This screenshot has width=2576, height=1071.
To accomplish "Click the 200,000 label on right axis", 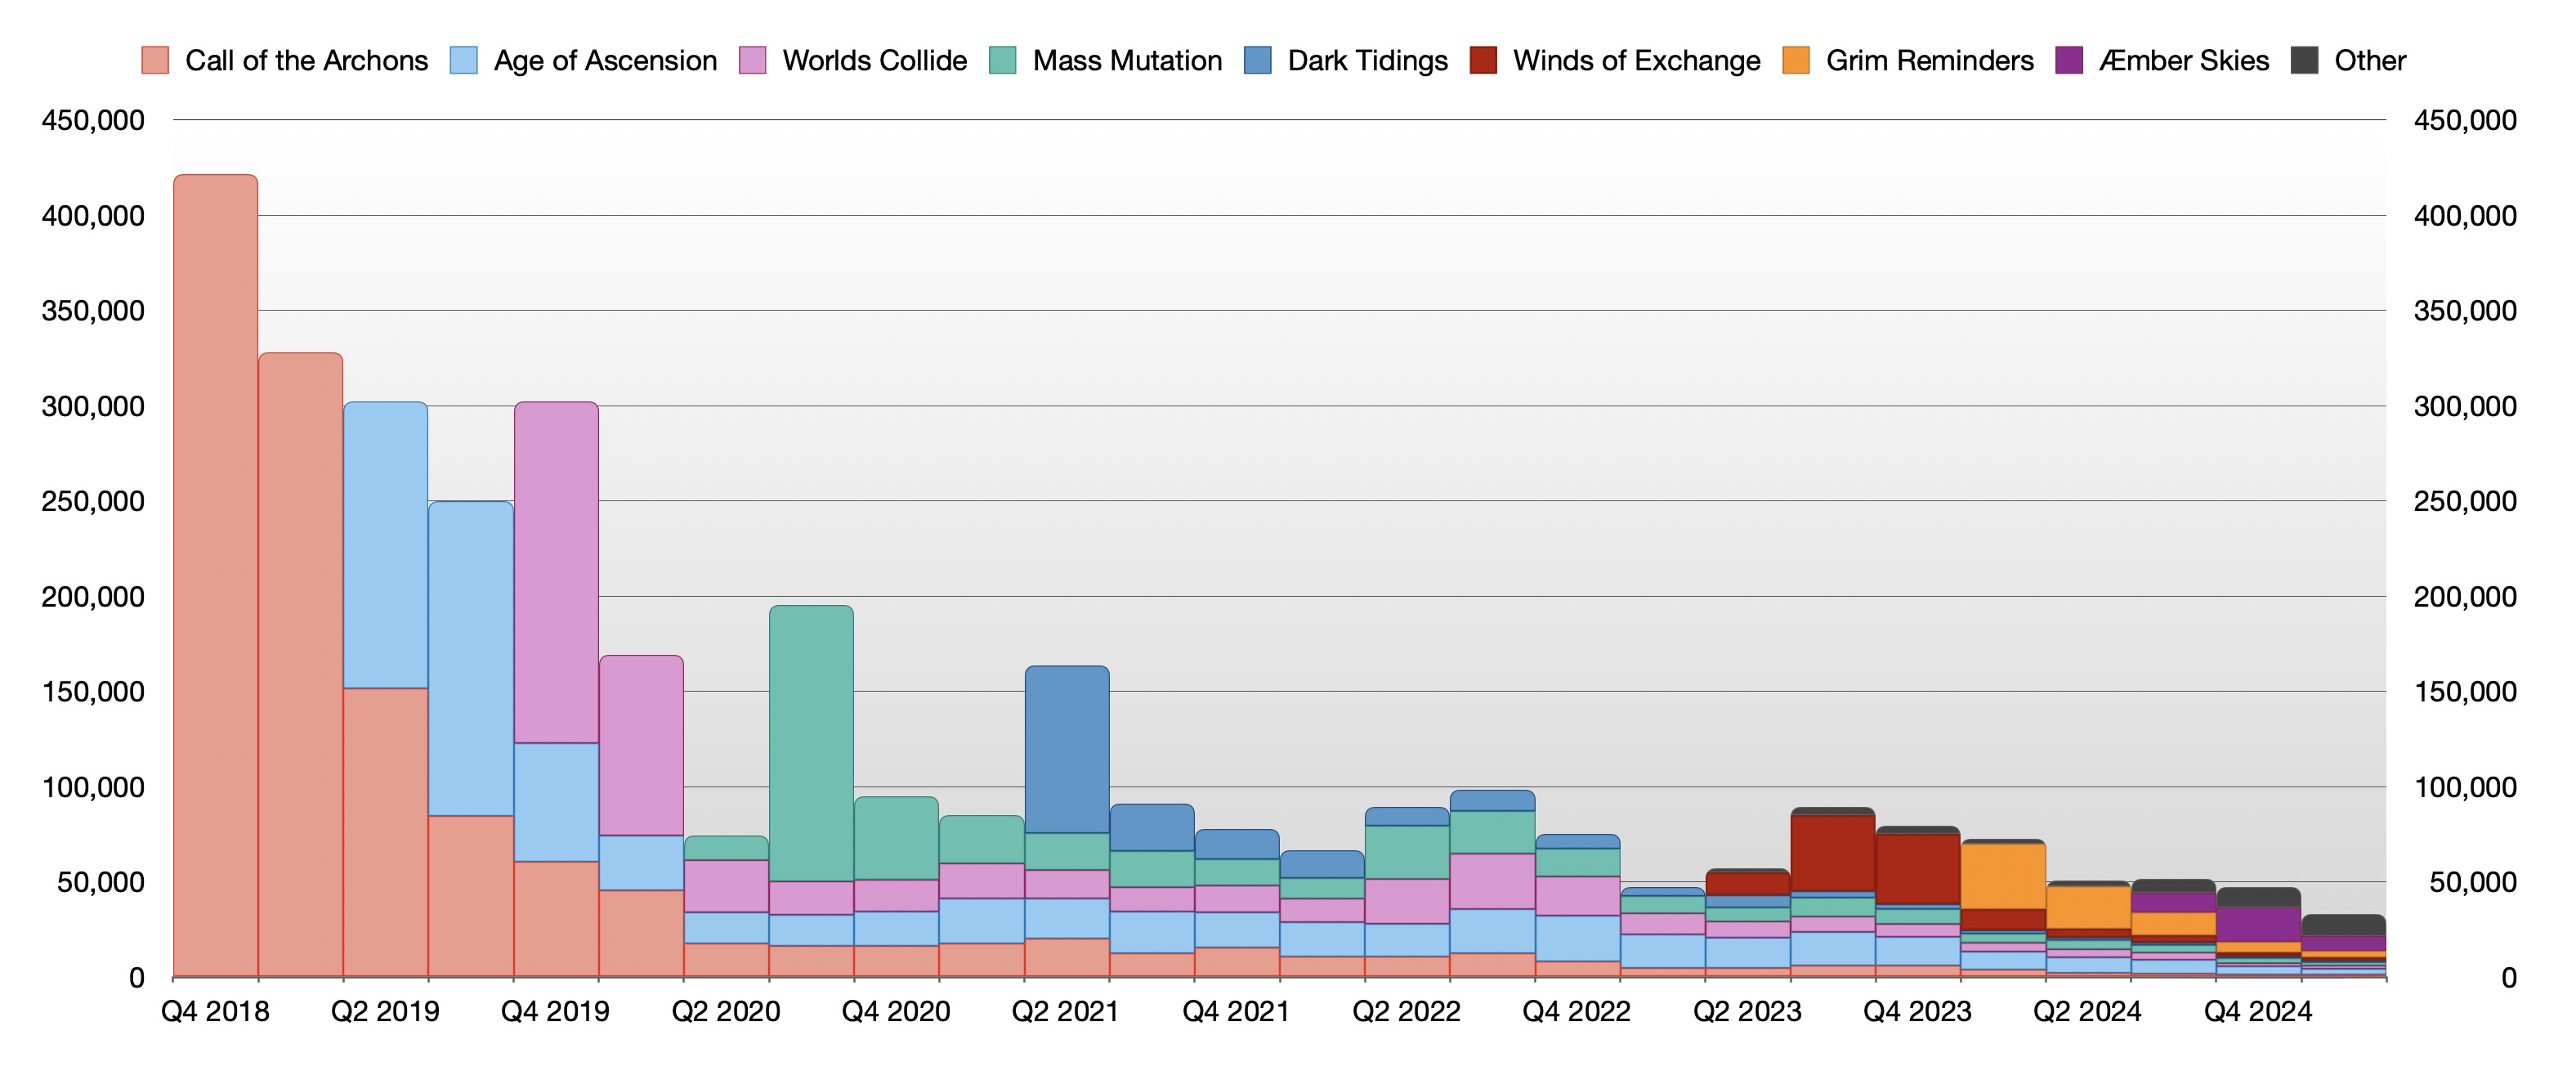I will (x=2464, y=597).
